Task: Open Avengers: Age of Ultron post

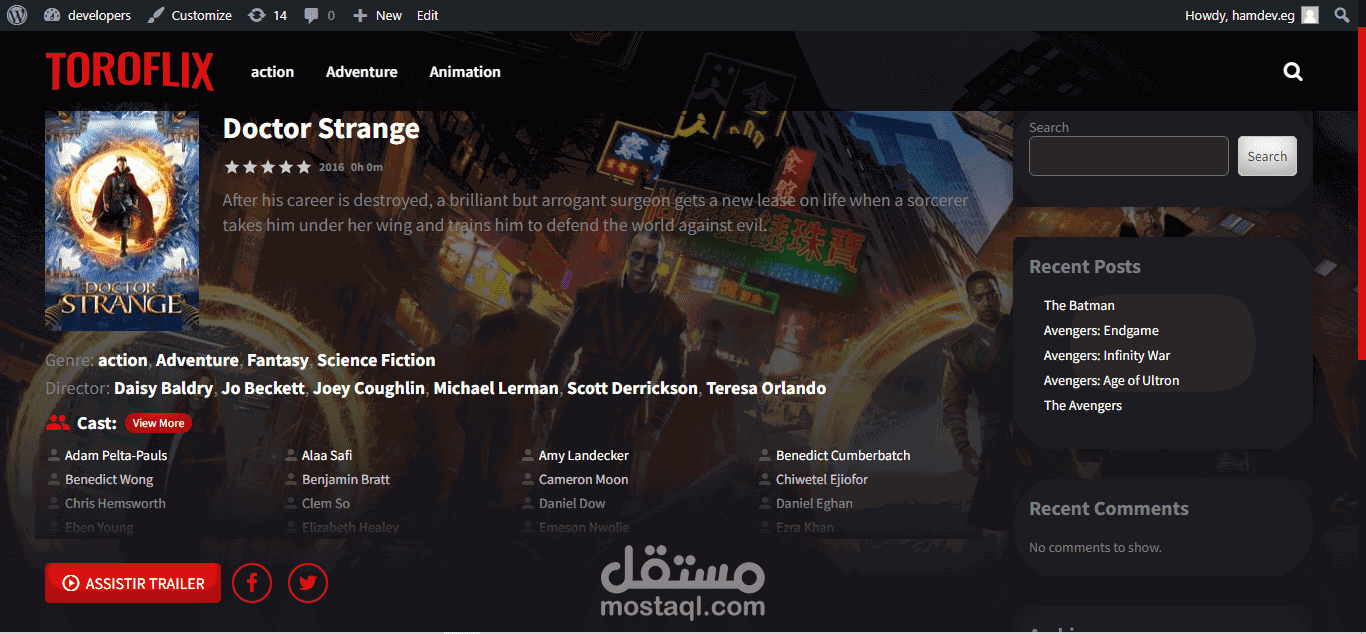Action: pyautogui.click(x=1111, y=381)
